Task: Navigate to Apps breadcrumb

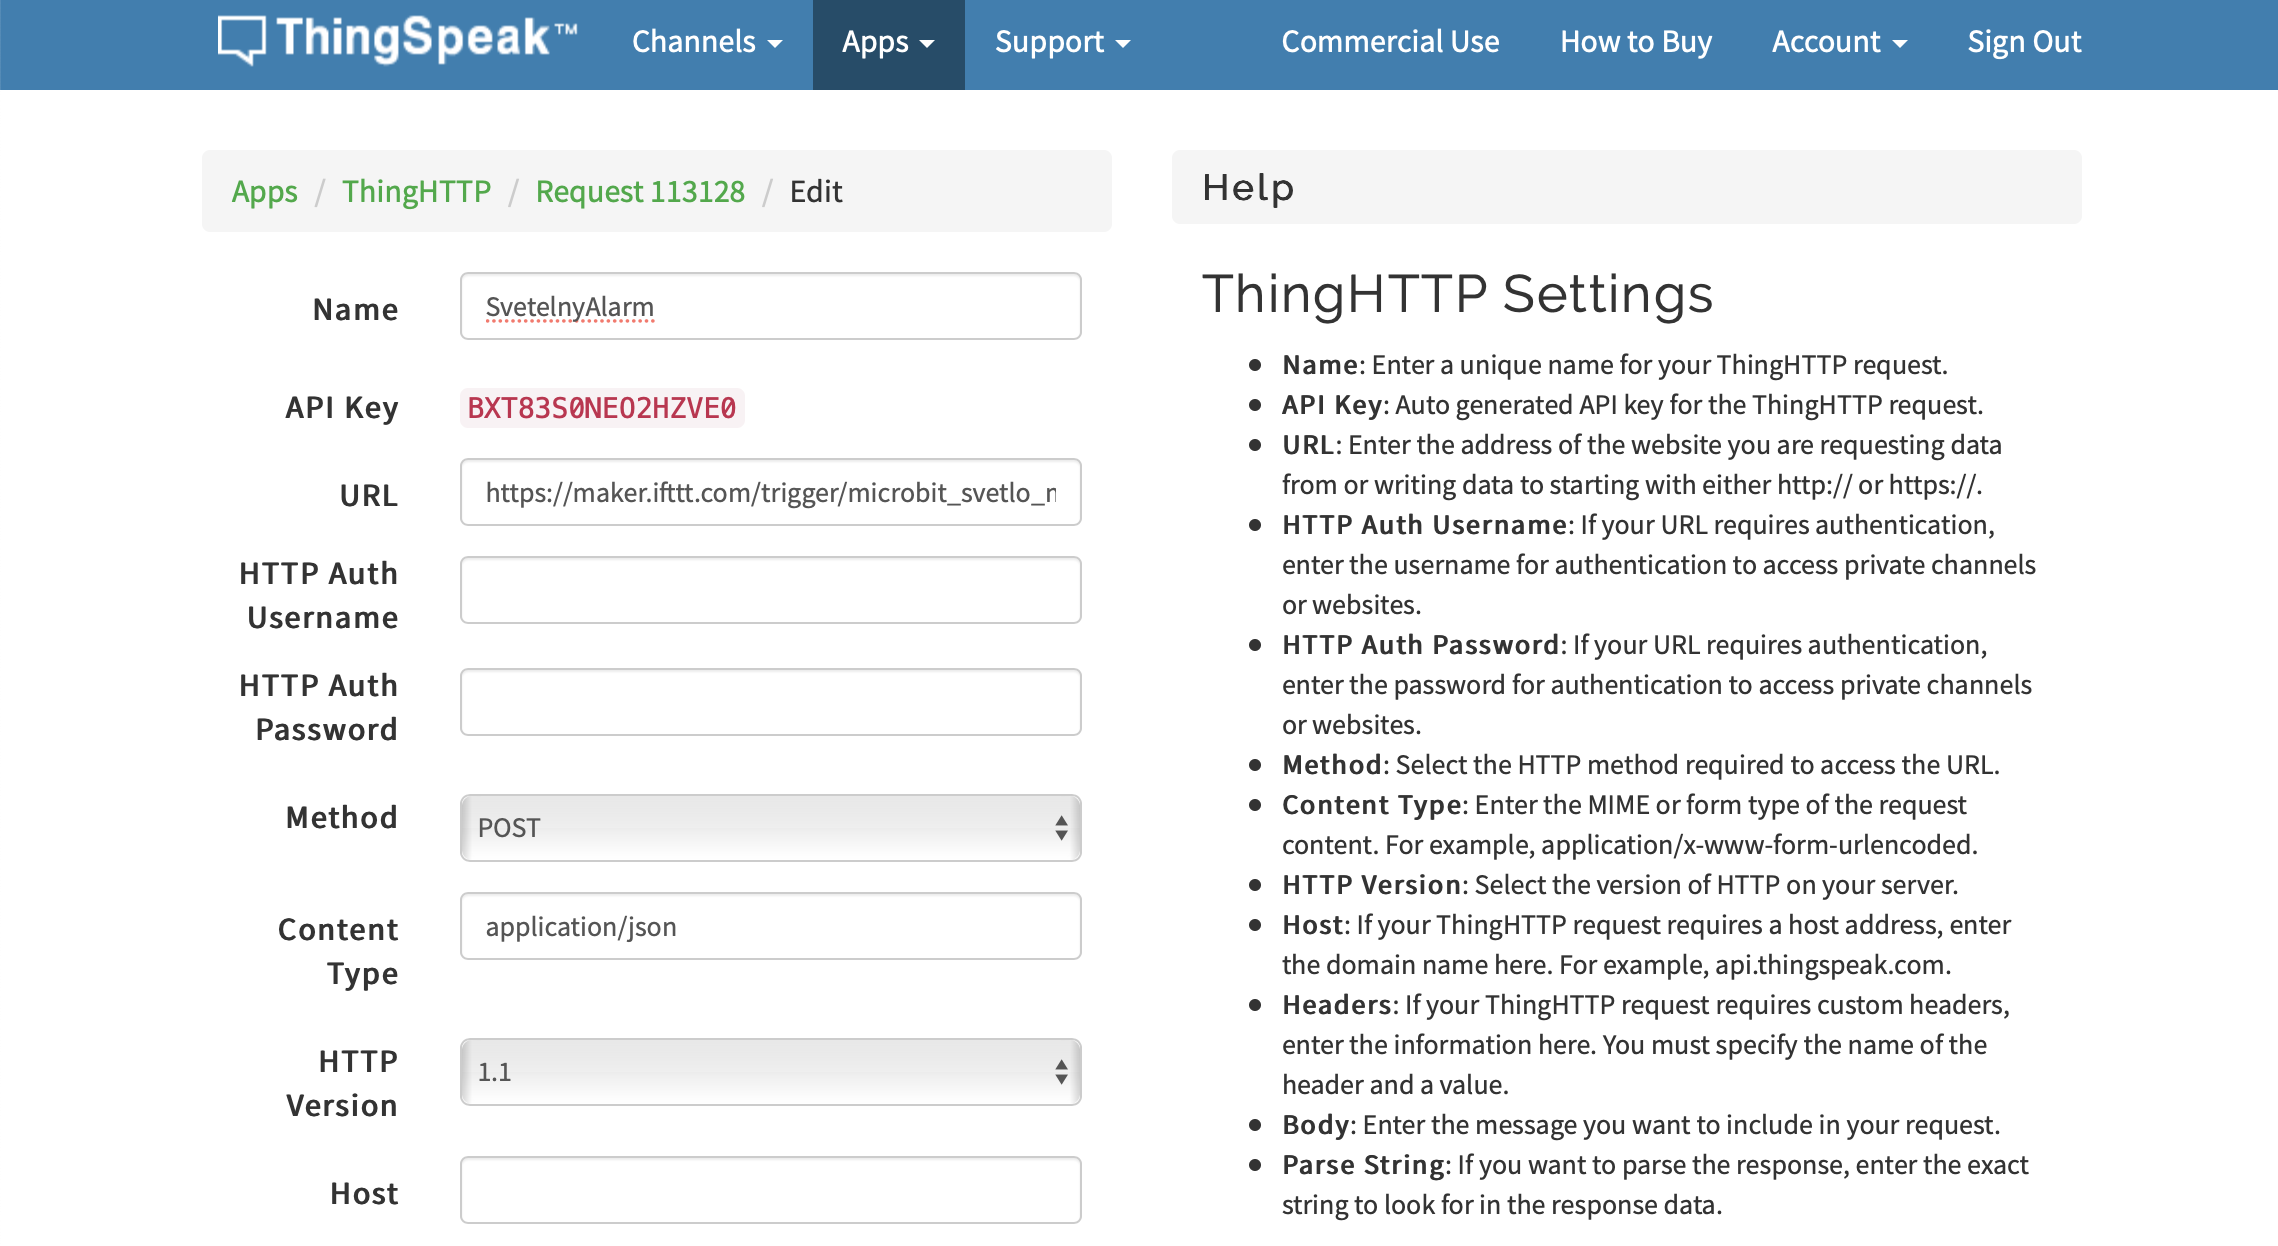Action: coord(264,191)
